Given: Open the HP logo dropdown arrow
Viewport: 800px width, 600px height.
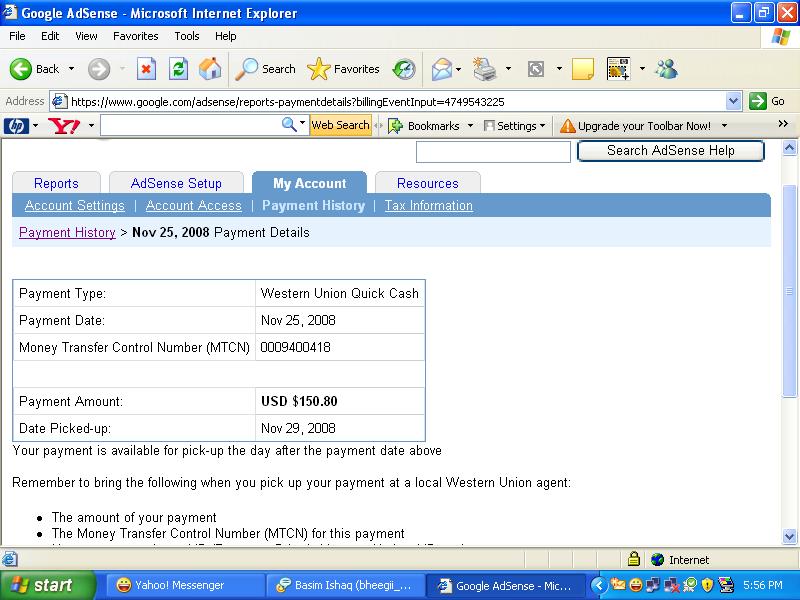Looking at the screenshot, I should [35, 126].
